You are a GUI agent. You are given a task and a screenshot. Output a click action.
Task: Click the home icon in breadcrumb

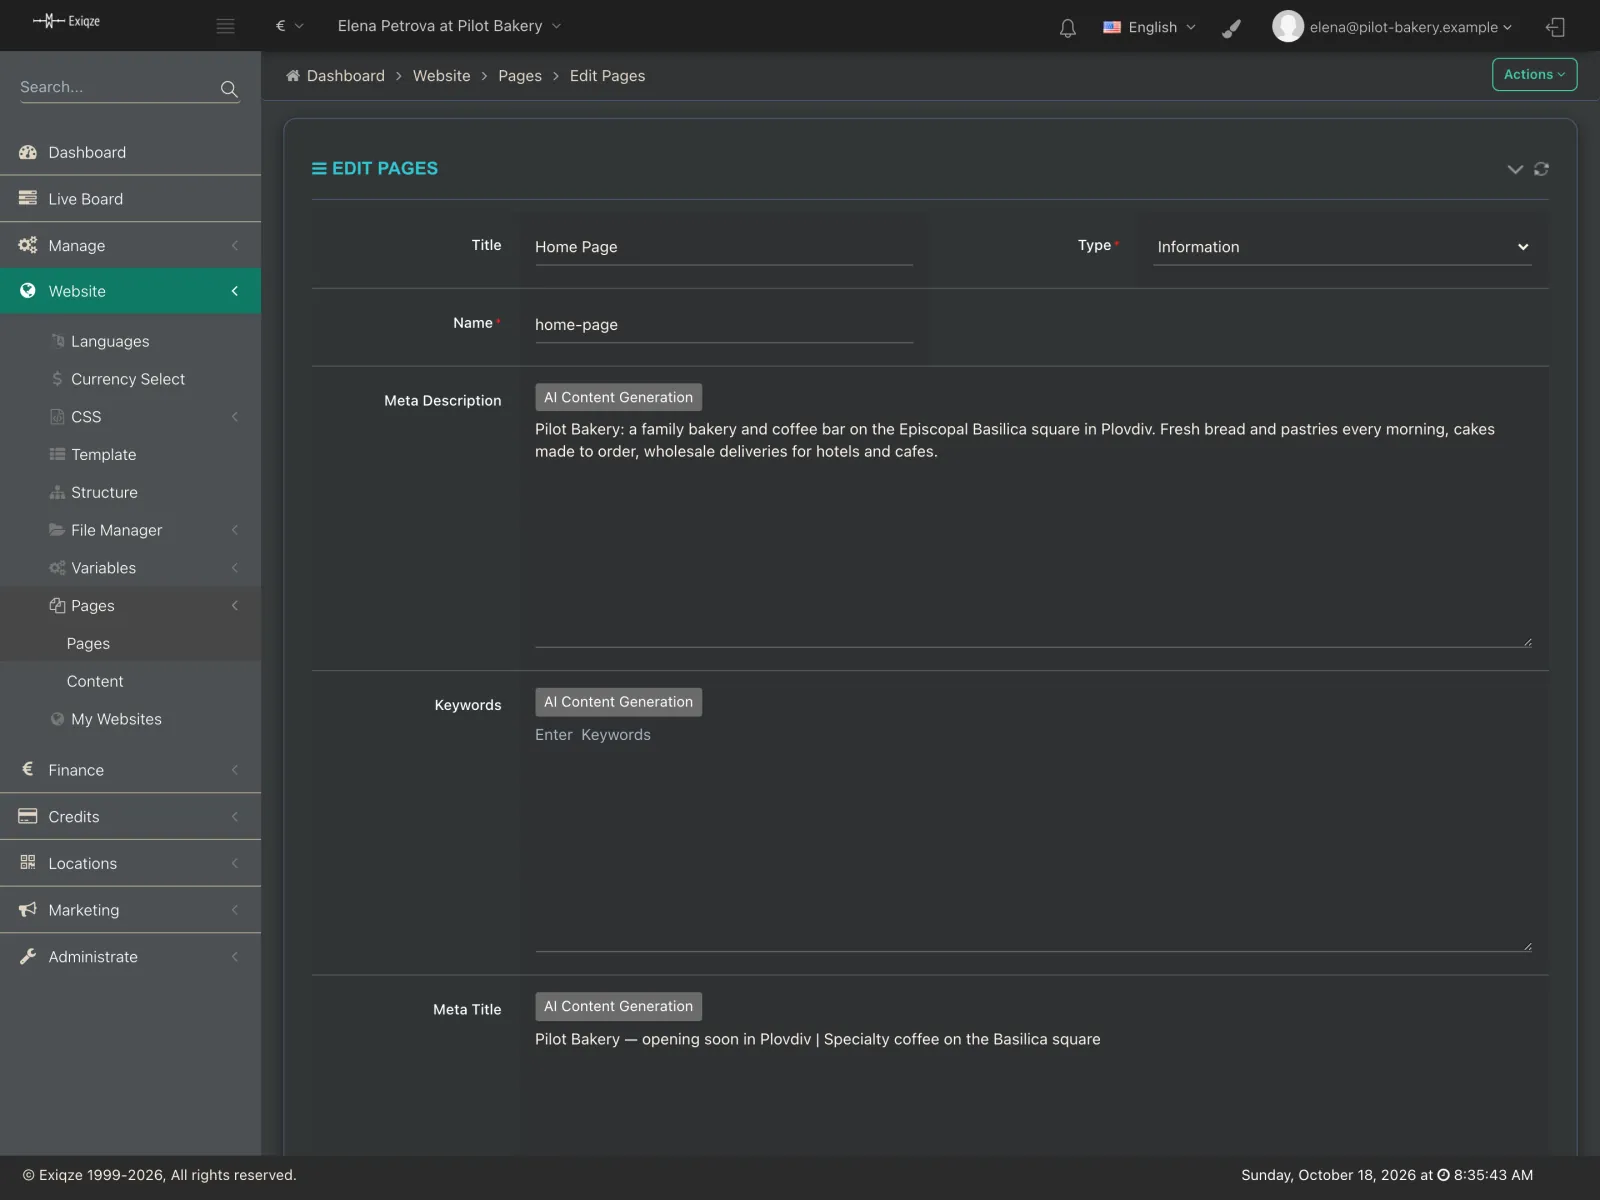click(293, 76)
